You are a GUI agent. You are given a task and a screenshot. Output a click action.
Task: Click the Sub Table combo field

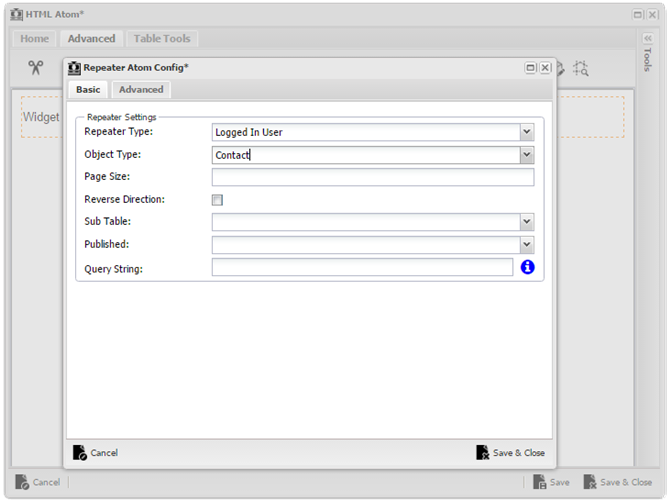[366, 222]
